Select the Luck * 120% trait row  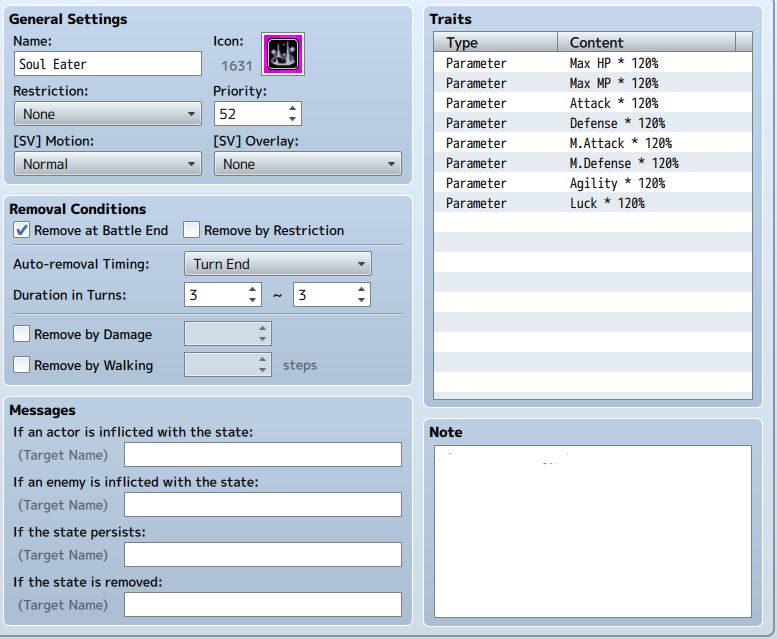click(593, 203)
